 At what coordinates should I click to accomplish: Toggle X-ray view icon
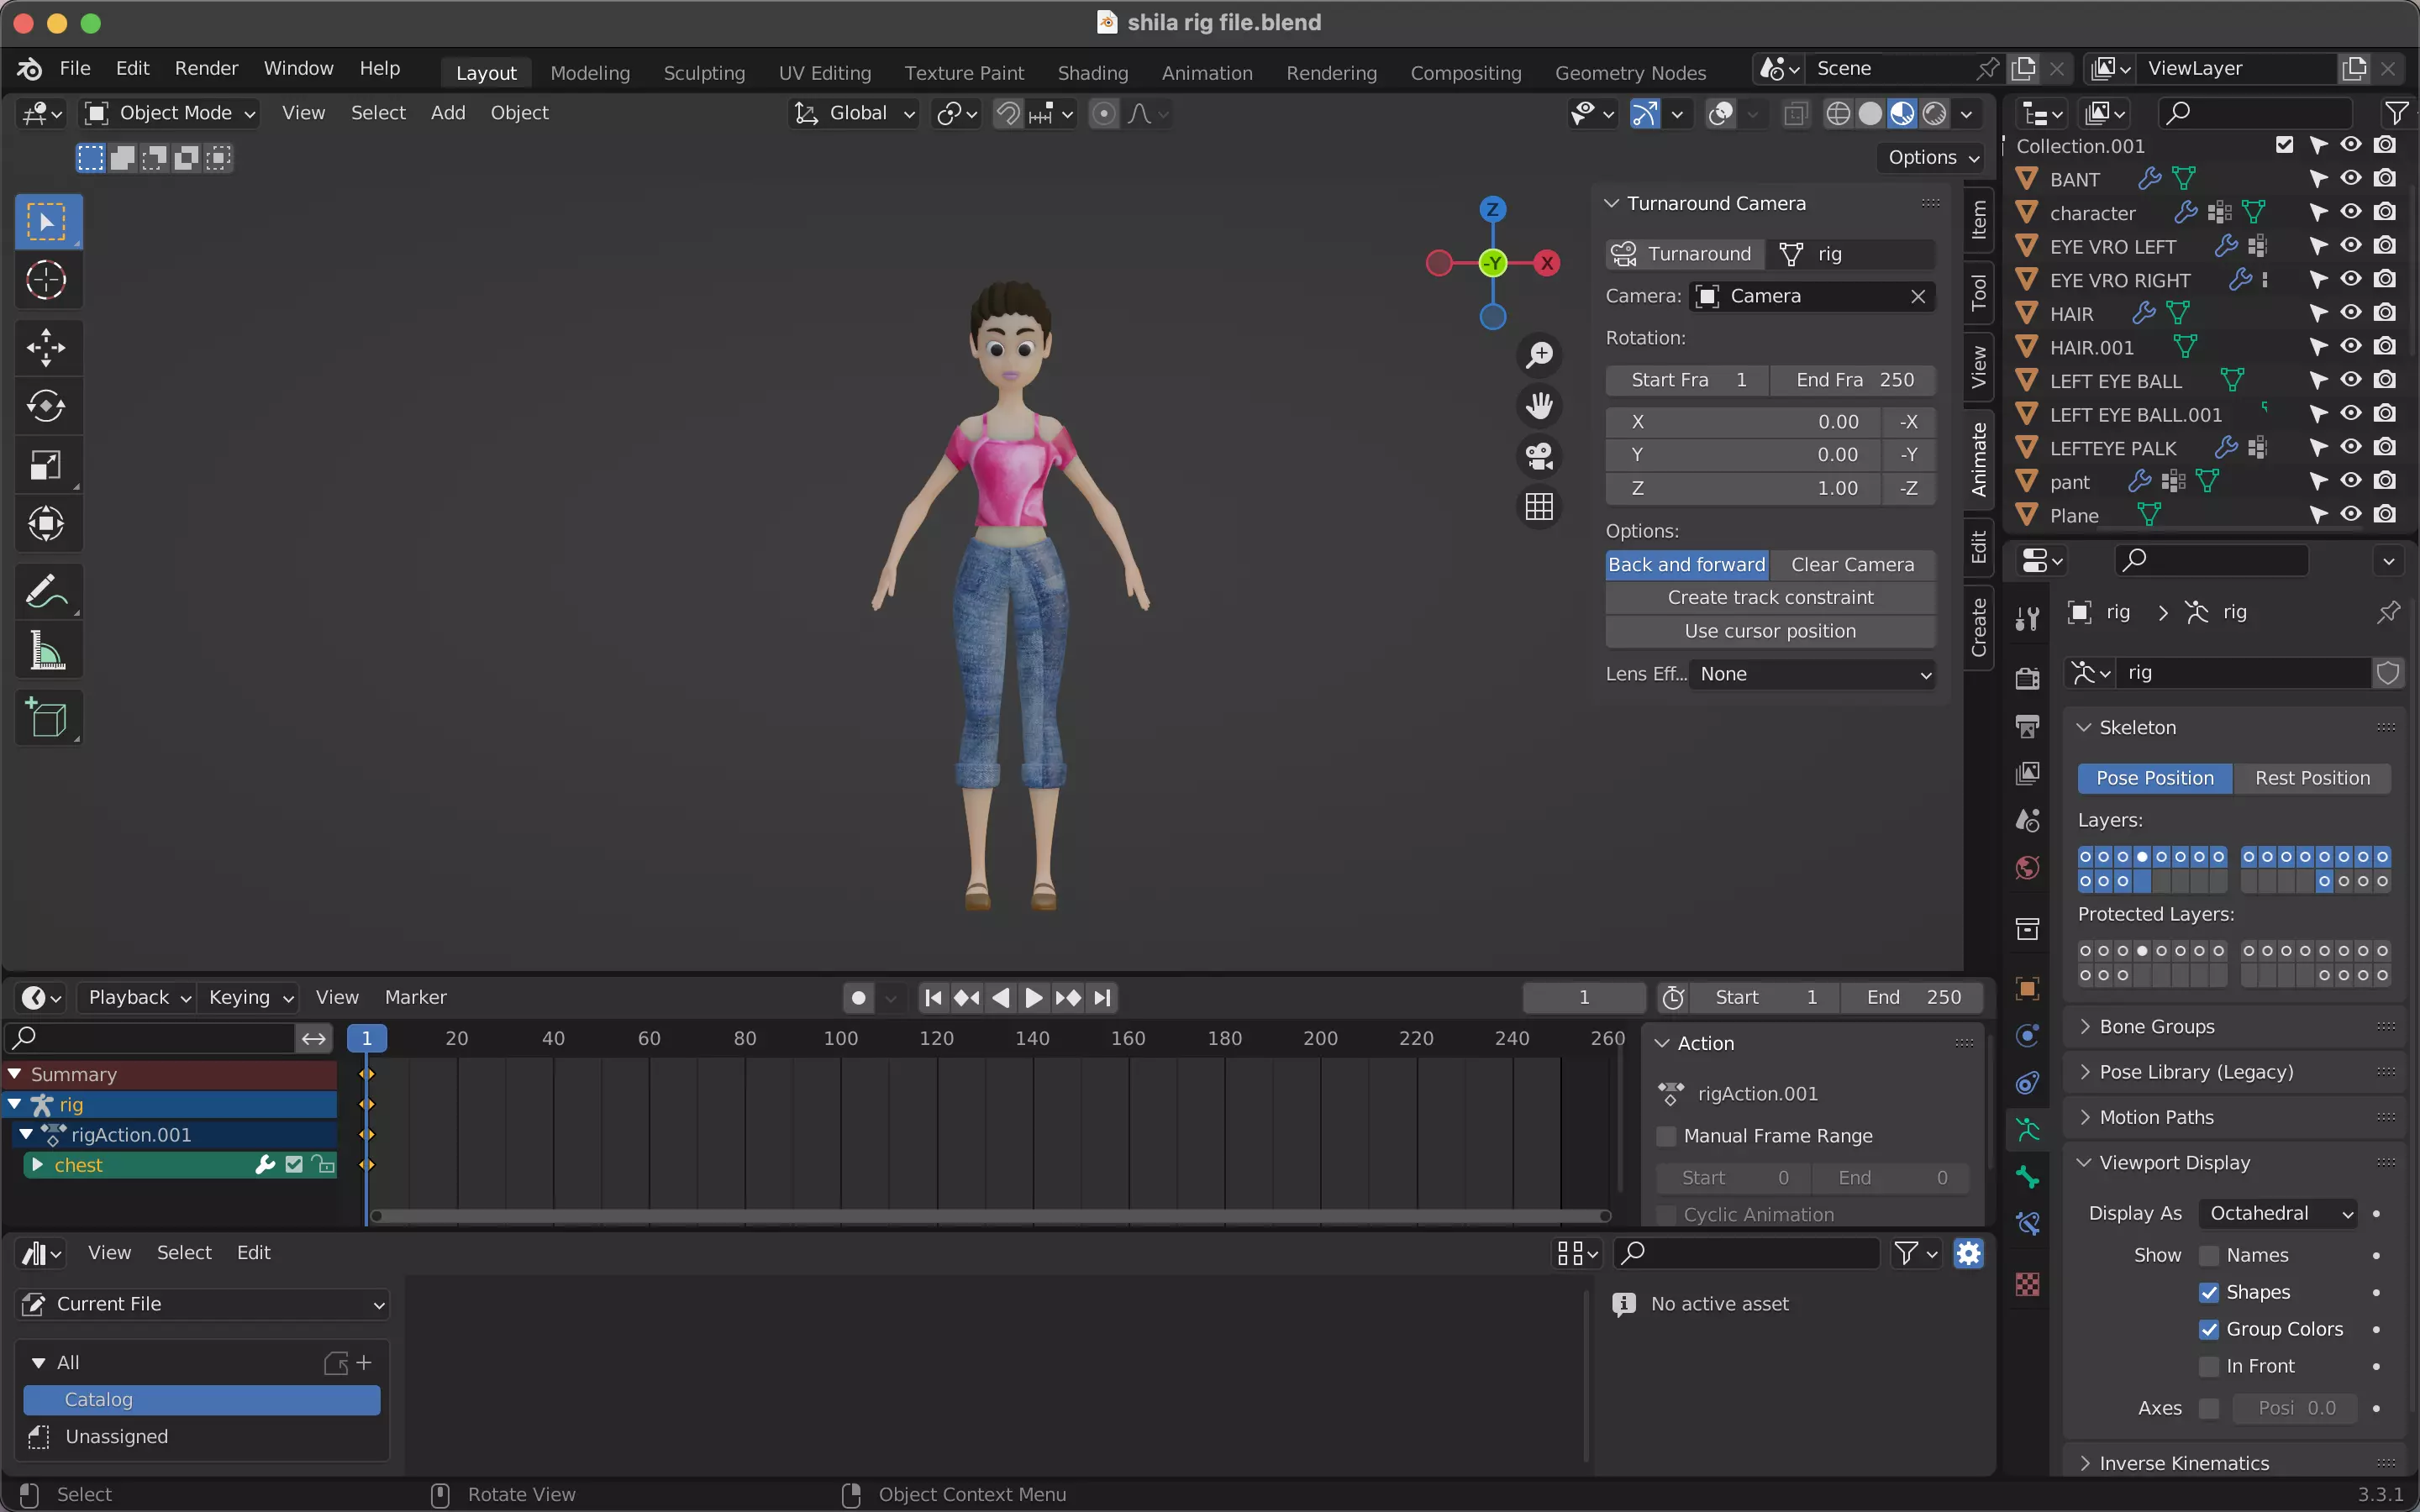pos(1796,113)
